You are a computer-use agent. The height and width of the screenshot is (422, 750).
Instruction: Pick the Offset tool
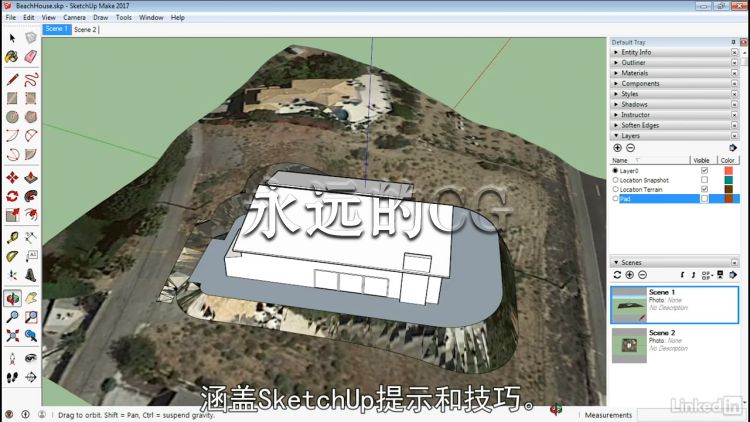click(x=31, y=215)
